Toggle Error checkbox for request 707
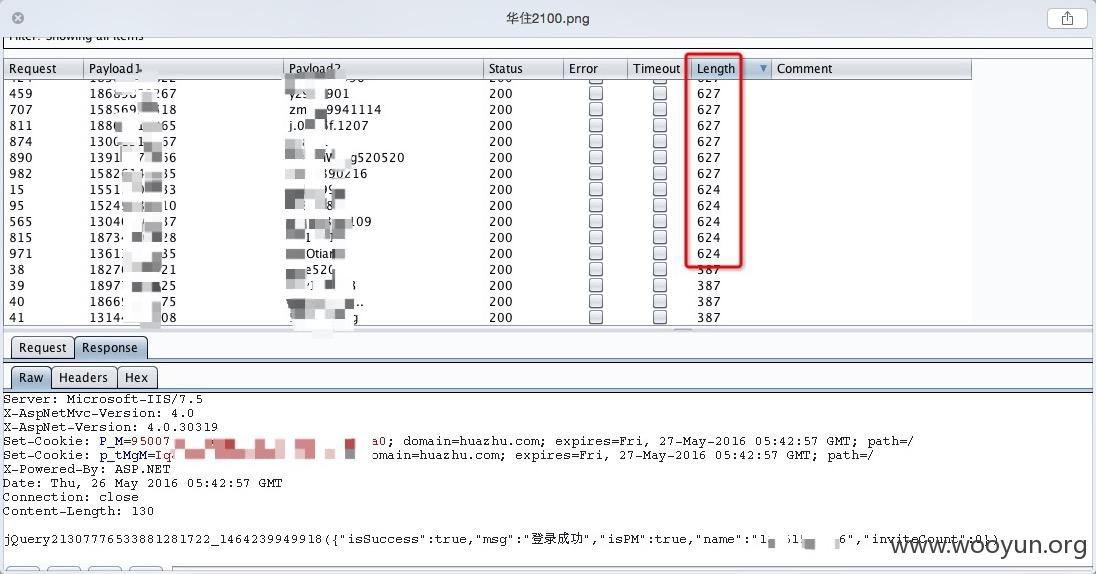Image resolution: width=1096 pixels, height=574 pixels. (x=596, y=109)
